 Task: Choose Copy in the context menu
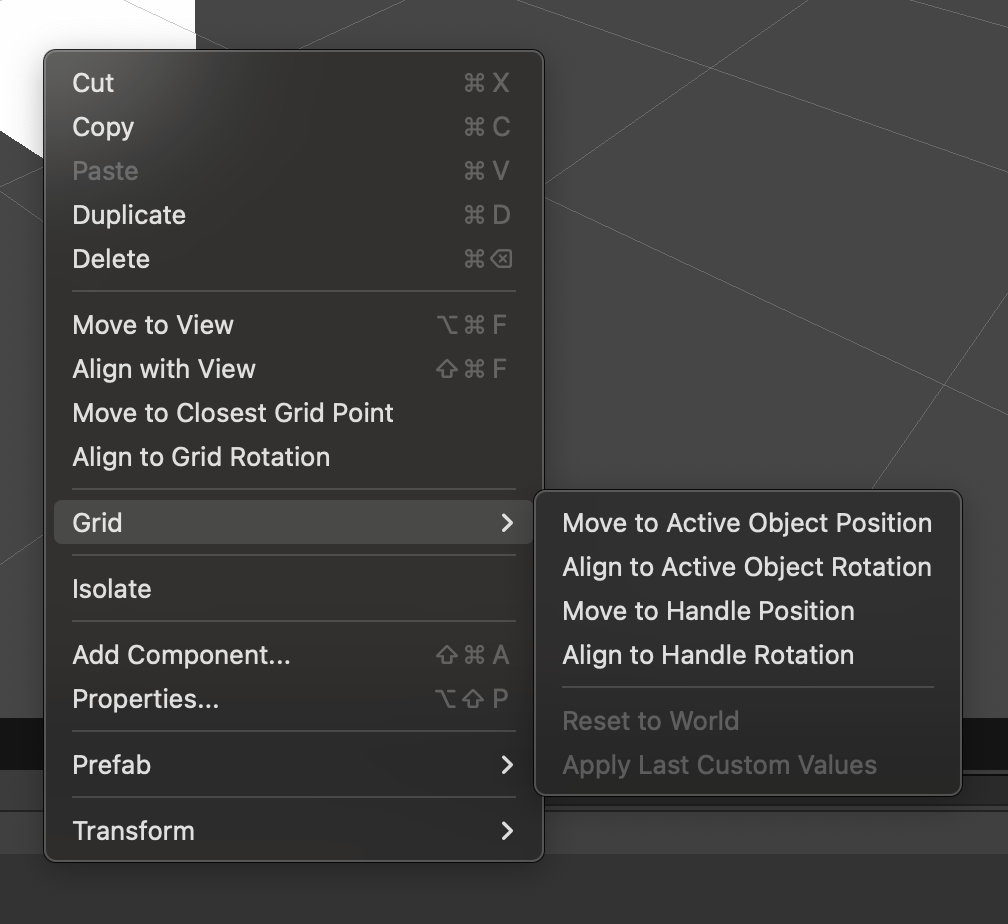pos(294,127)
